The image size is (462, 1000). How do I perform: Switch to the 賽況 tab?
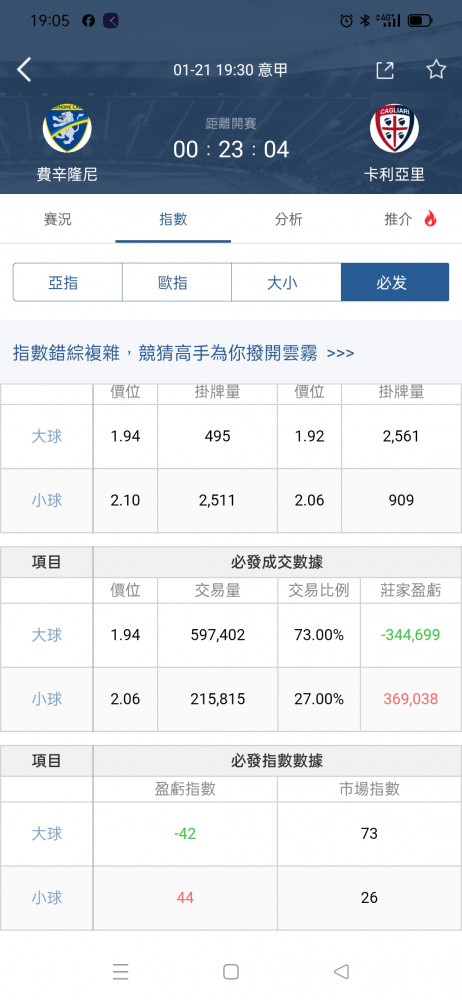click(57, 219)
